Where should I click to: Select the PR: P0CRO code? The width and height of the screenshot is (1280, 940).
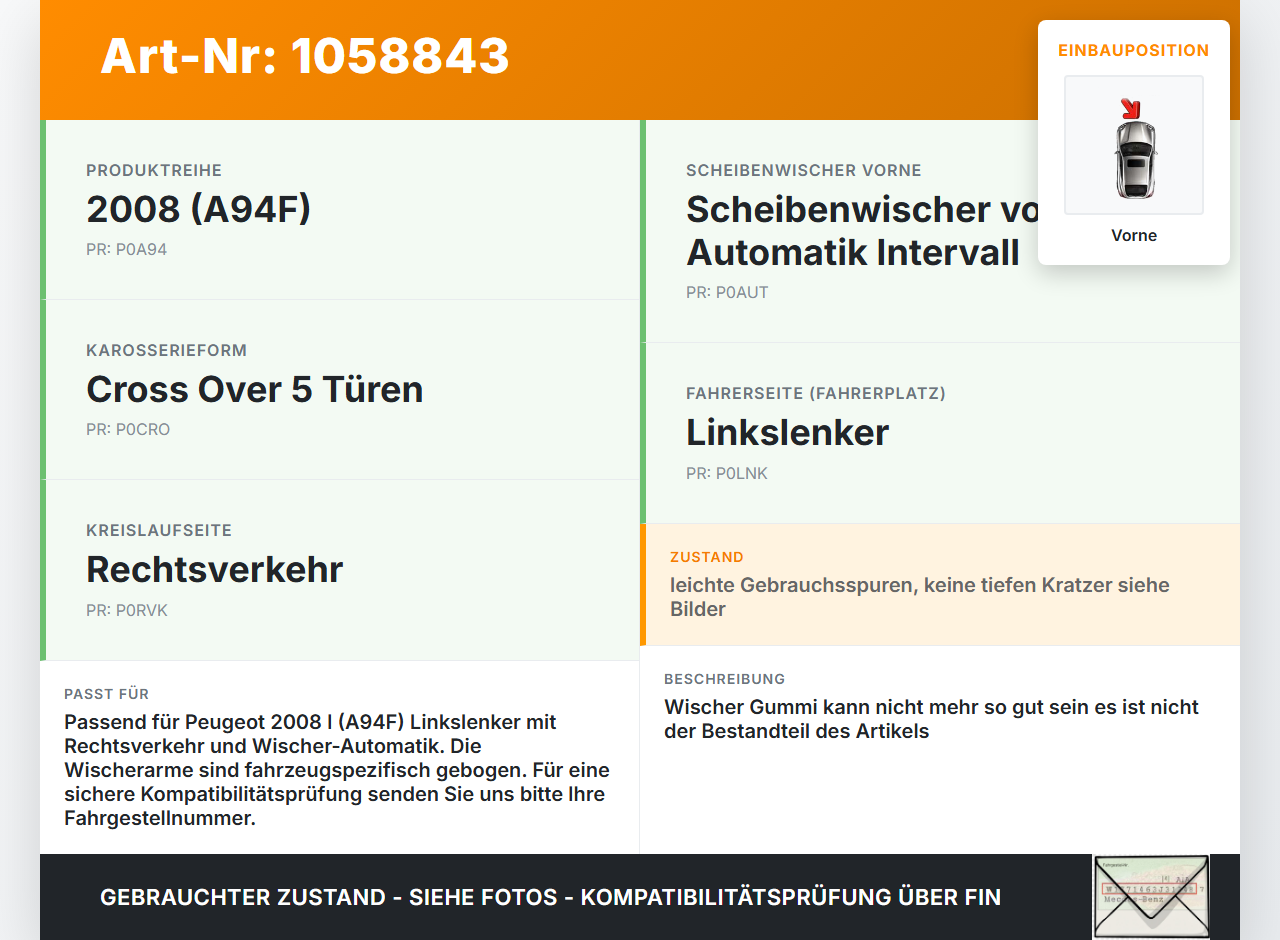128,429
